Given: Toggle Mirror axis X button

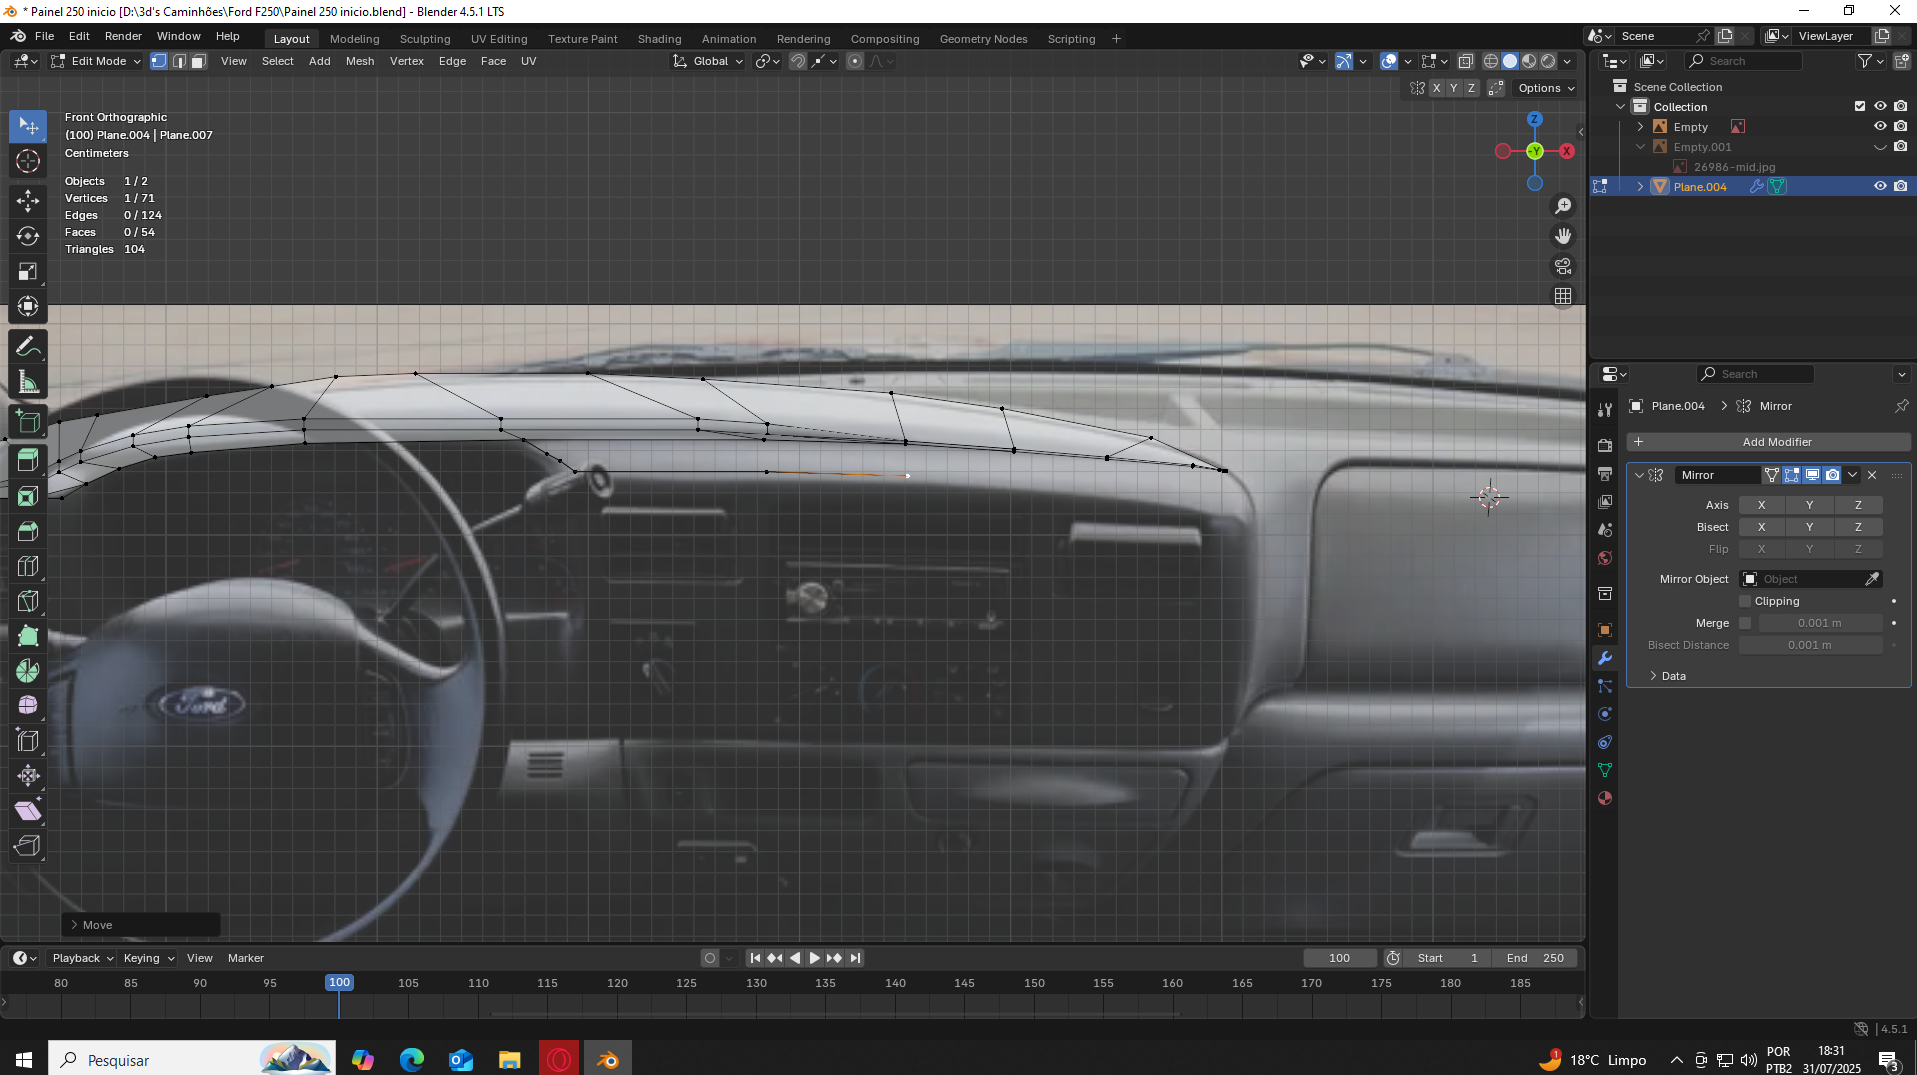Looking at the screenshot, I should point(1761,505).
